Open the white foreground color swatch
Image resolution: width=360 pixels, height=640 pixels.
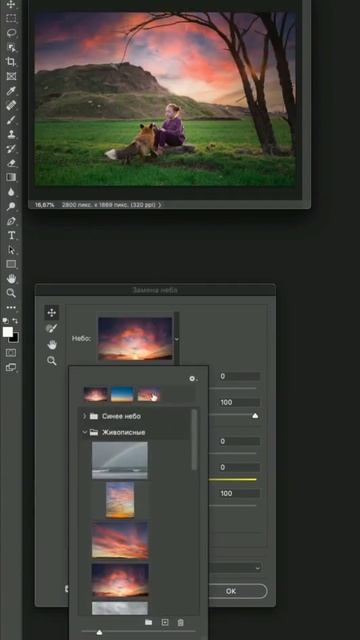(7, 331)
